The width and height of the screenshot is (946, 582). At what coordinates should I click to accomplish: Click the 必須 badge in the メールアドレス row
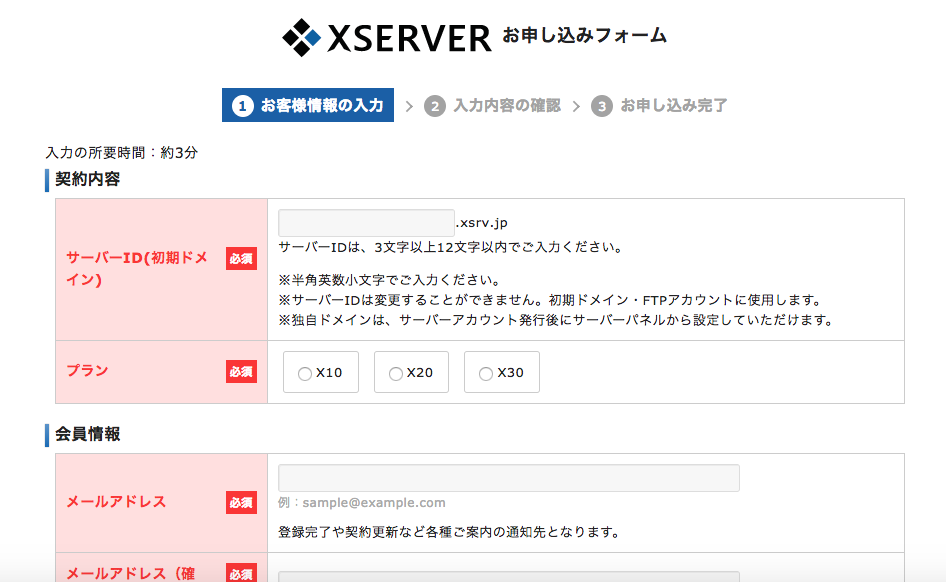[x=241, y=502]
